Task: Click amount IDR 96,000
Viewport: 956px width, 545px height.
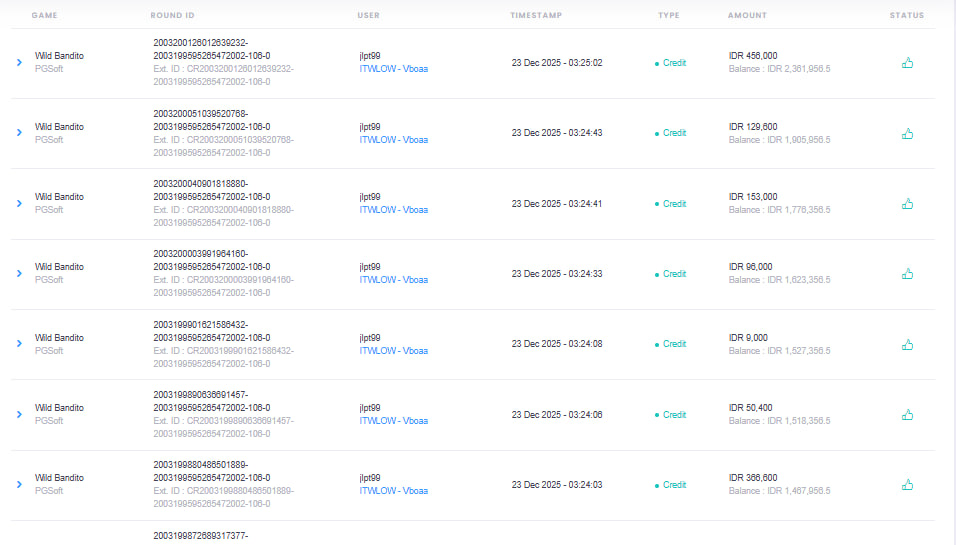Action: tap(751, 267)
